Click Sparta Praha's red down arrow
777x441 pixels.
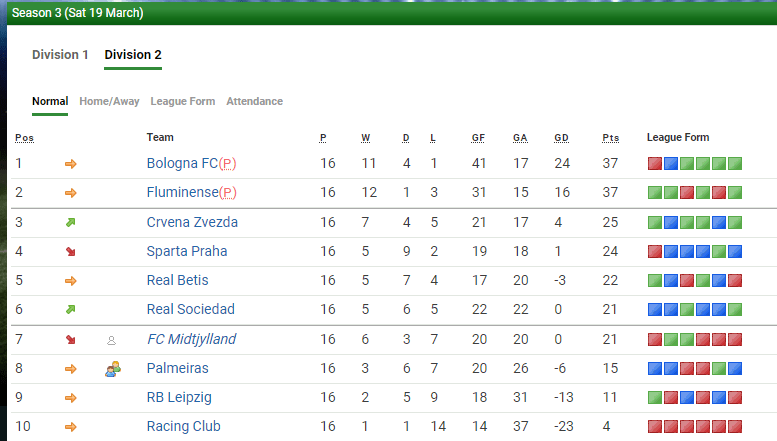click(x=71, y=251)
